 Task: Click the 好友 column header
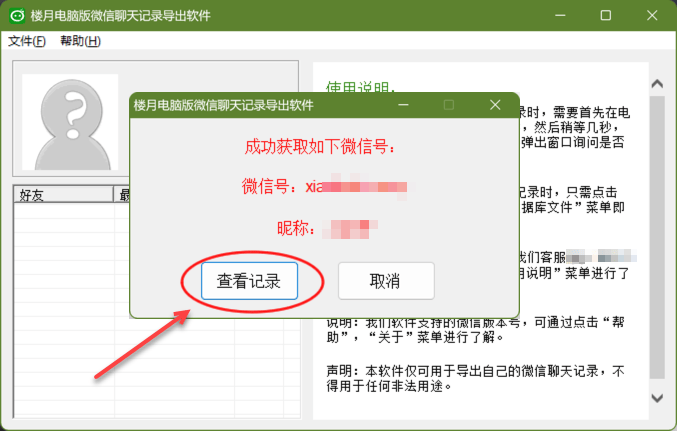pyautogui.click(x=63, y=195)
